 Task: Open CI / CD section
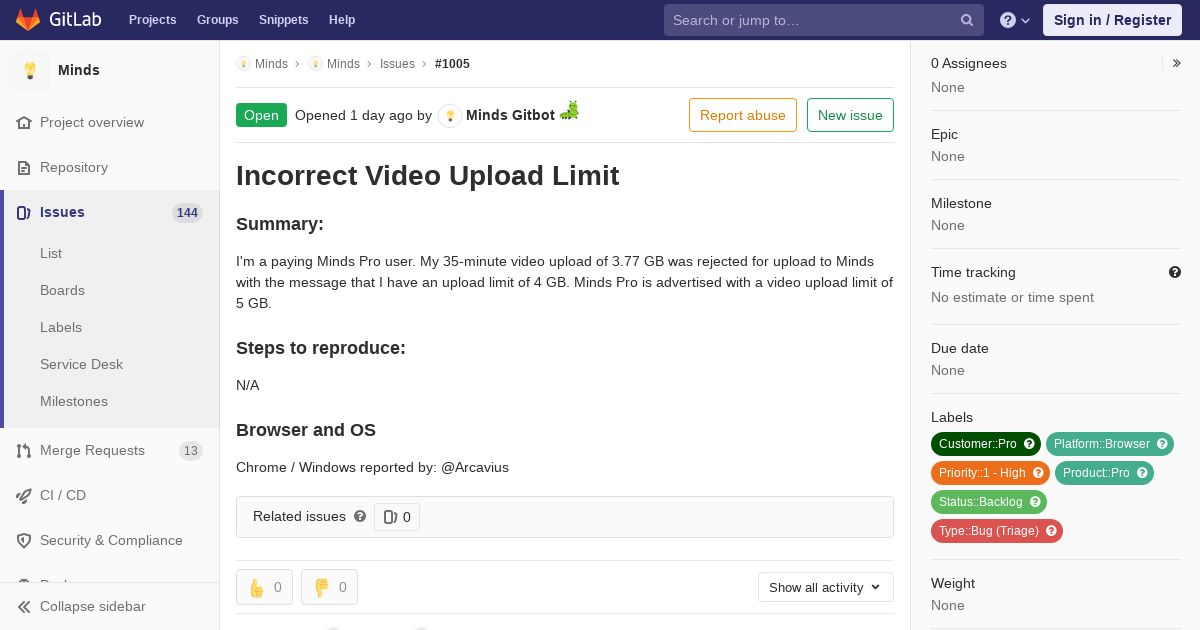[63, 495]
